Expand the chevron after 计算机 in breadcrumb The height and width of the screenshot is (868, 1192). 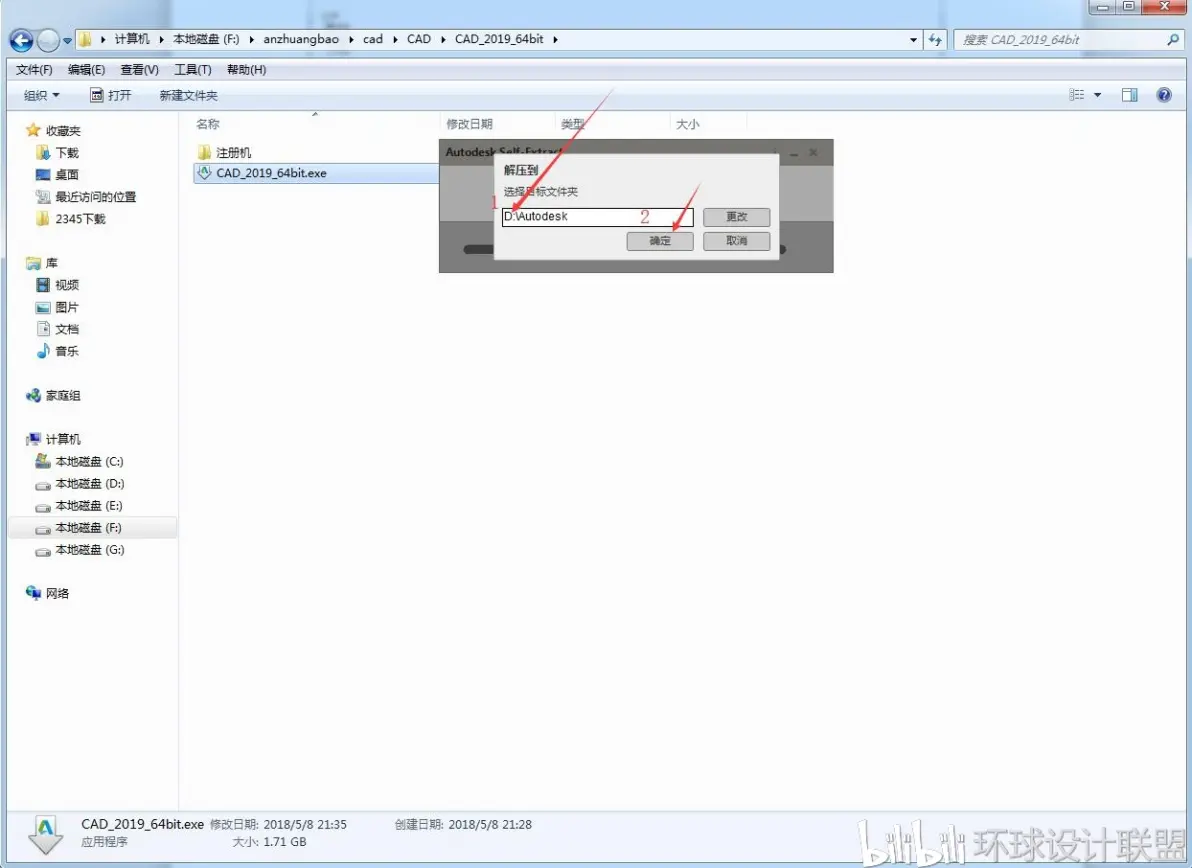[161, 40]
